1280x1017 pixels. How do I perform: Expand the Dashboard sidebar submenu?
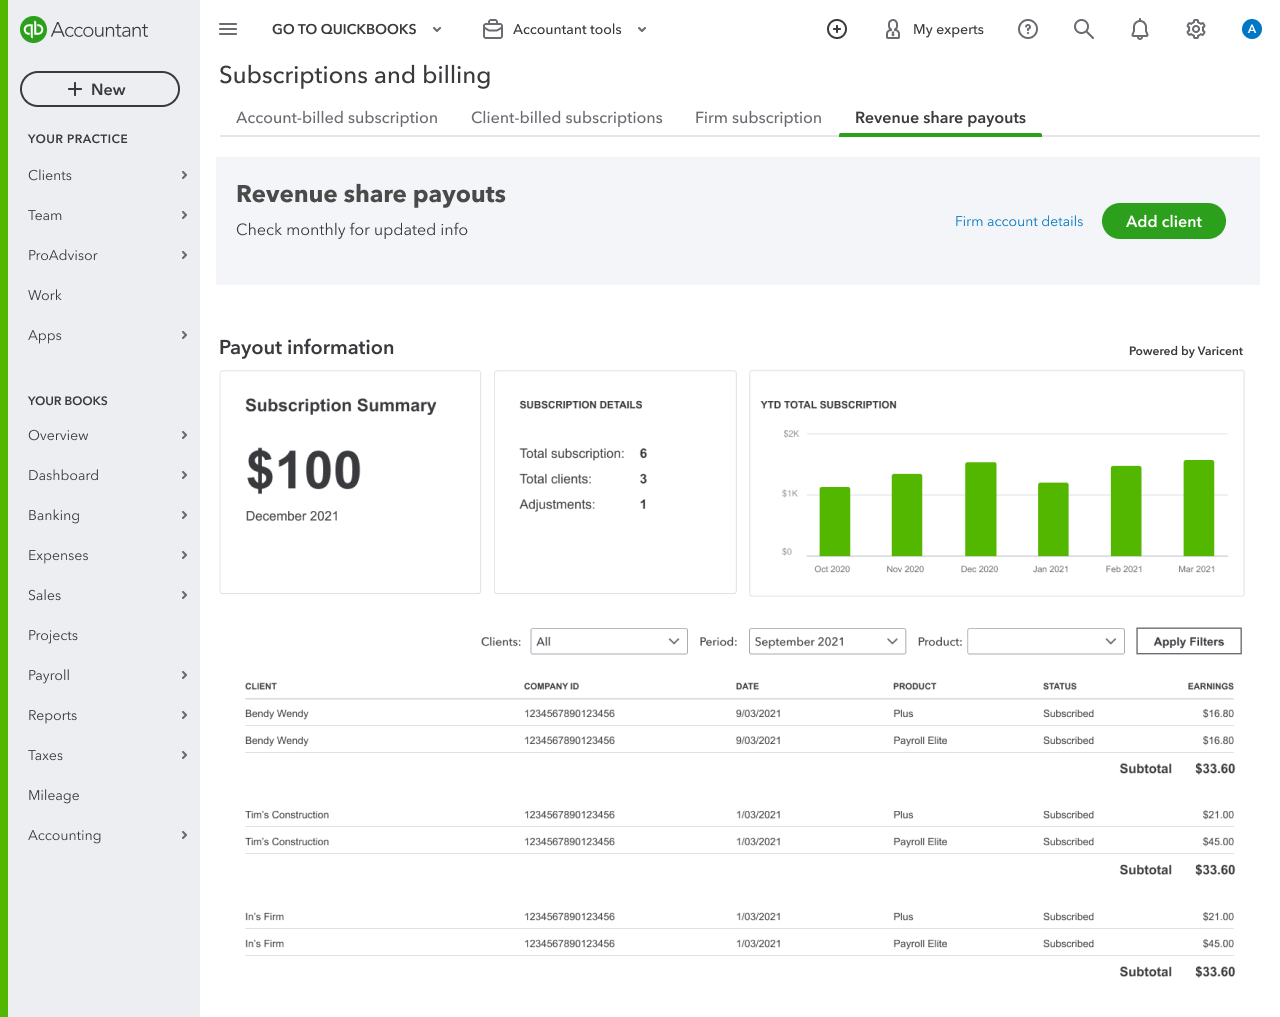tap(184, 475)
